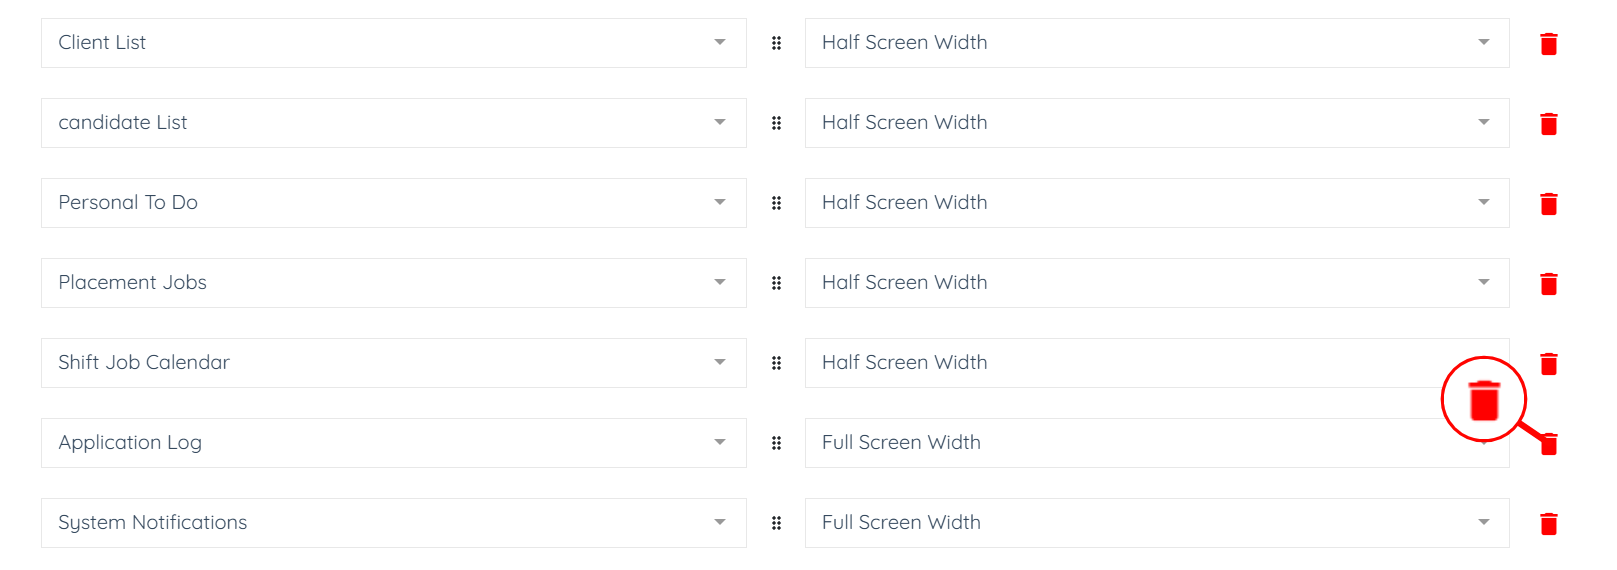Delete the Shift Job Calendar row
This screenshot has height=570, width=1617.
pos(1548,364)
